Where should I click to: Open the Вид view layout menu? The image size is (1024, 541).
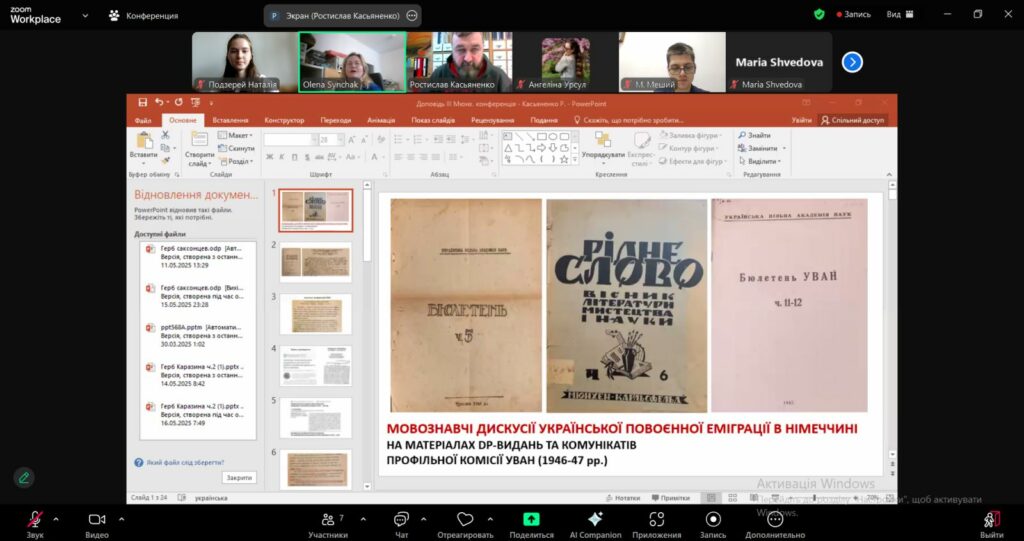tap(900, 14)
